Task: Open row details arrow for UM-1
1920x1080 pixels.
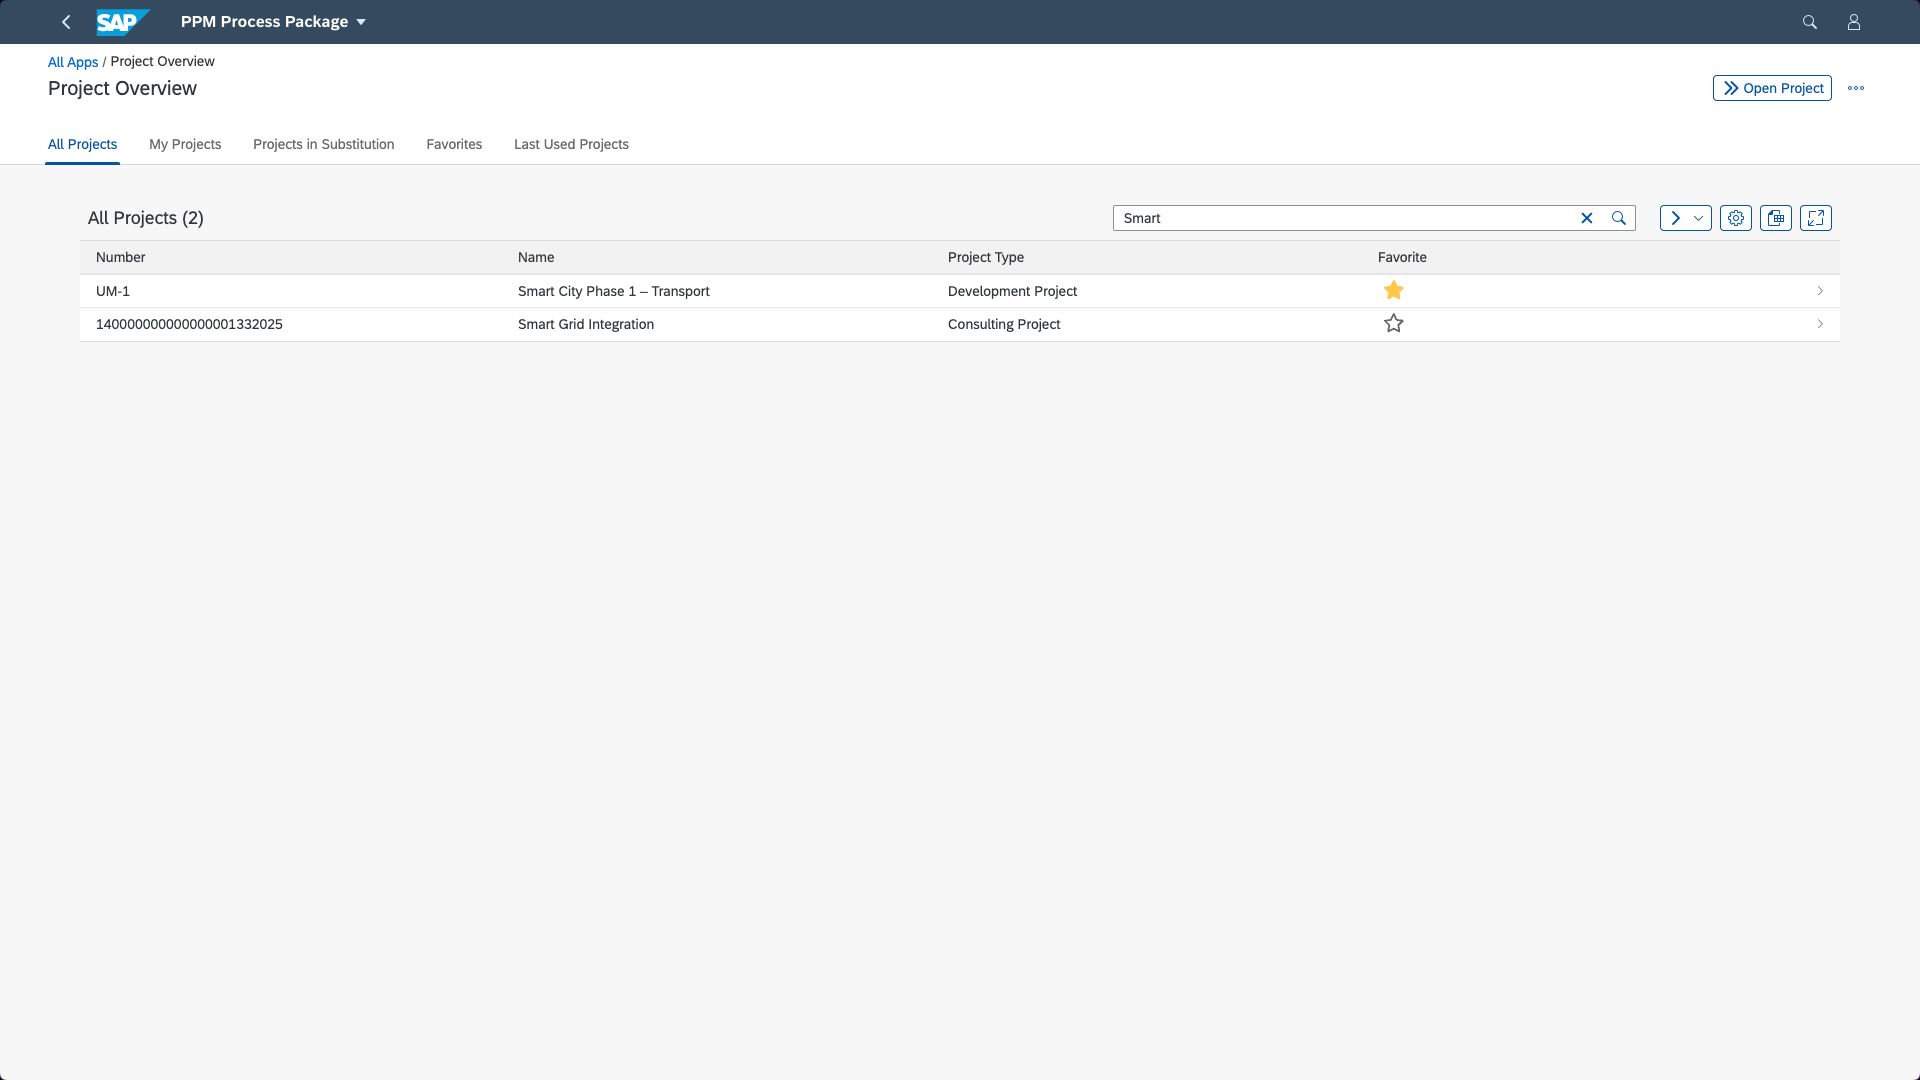Action: [x=1819, y=291]
